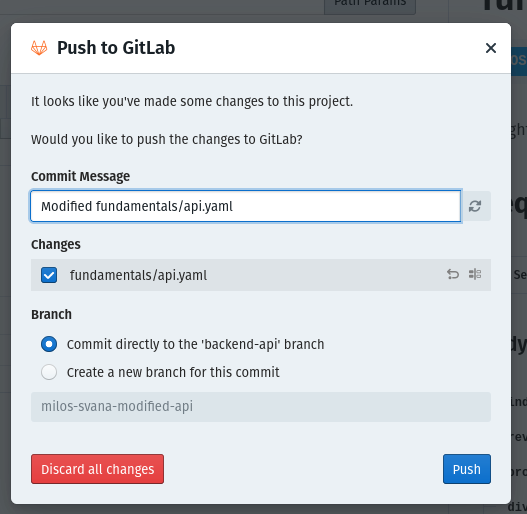Push the changes to GitLab
The width and height of the screenshot is (527, 514).
pos(467,469)
